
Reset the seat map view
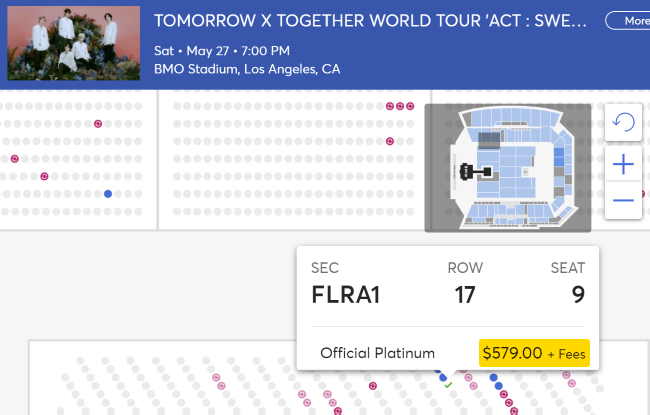623,122
